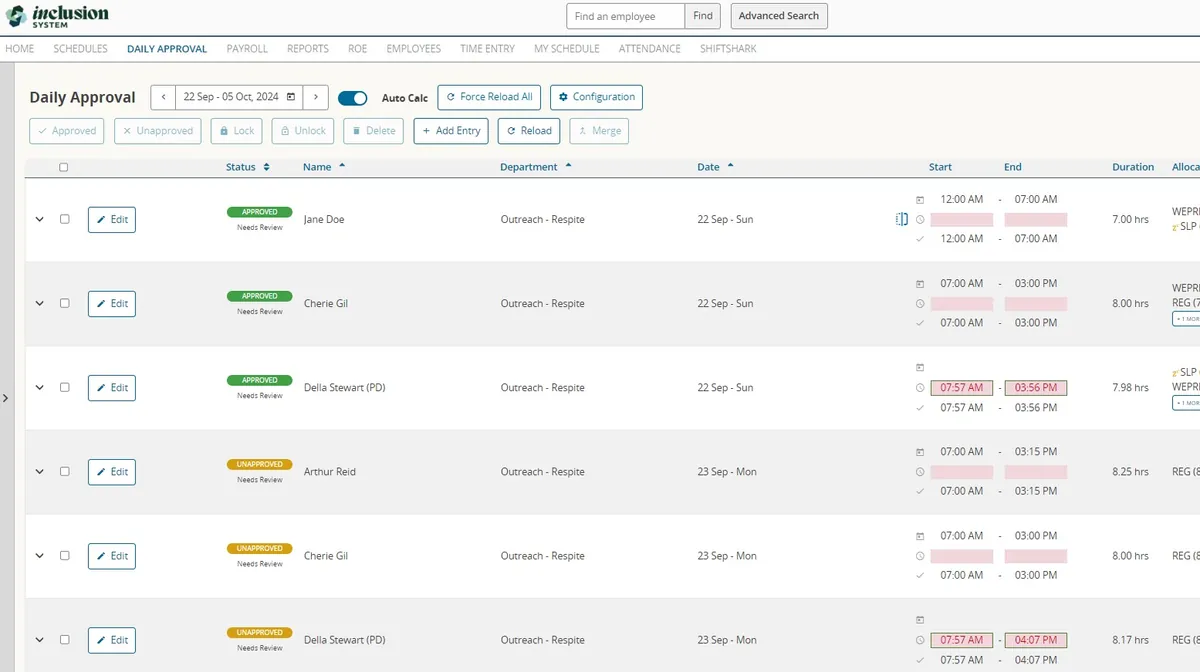The height and width of the screenshot is (672, 1200).
Task: Sort the Date column with its arrow
Action: [730, 166]
